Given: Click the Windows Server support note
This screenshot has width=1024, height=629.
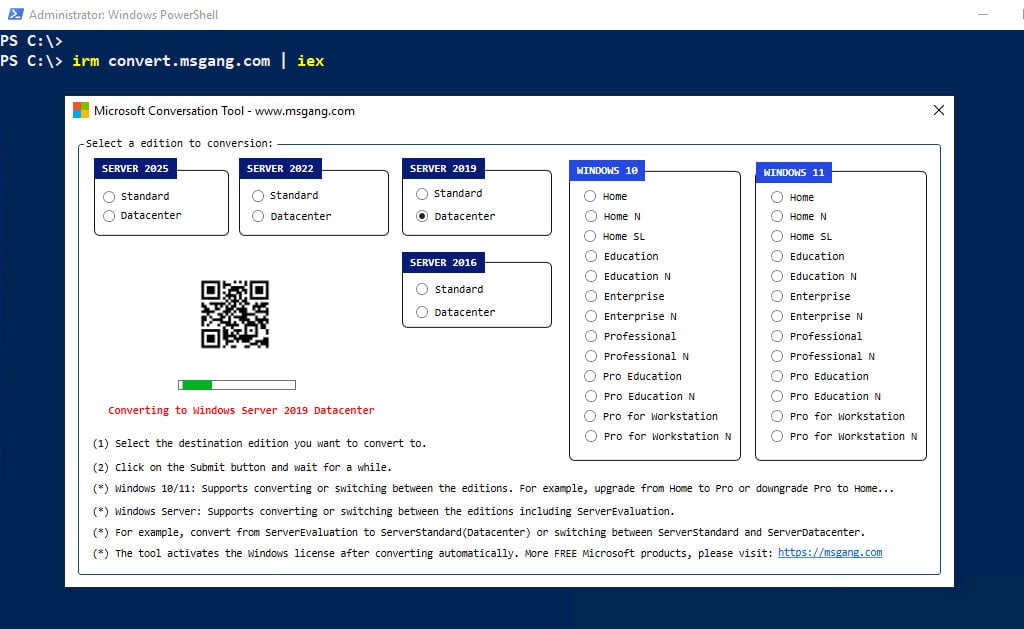Looking at the screenshot, I should (383, 511).
